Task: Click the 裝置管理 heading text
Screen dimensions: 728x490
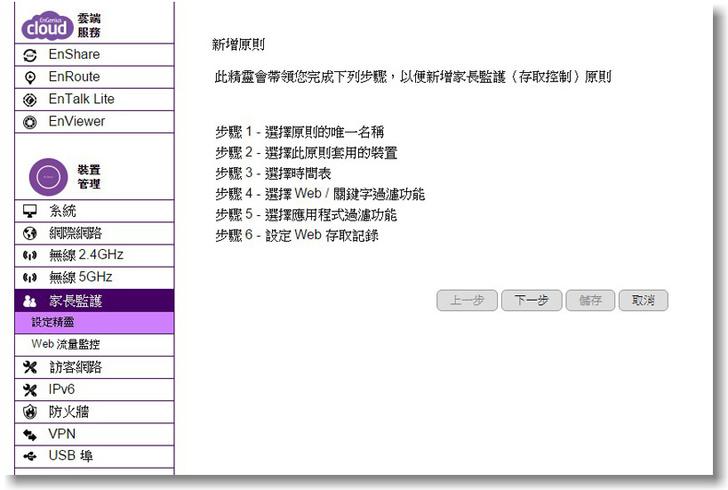Action: (89, 177)
